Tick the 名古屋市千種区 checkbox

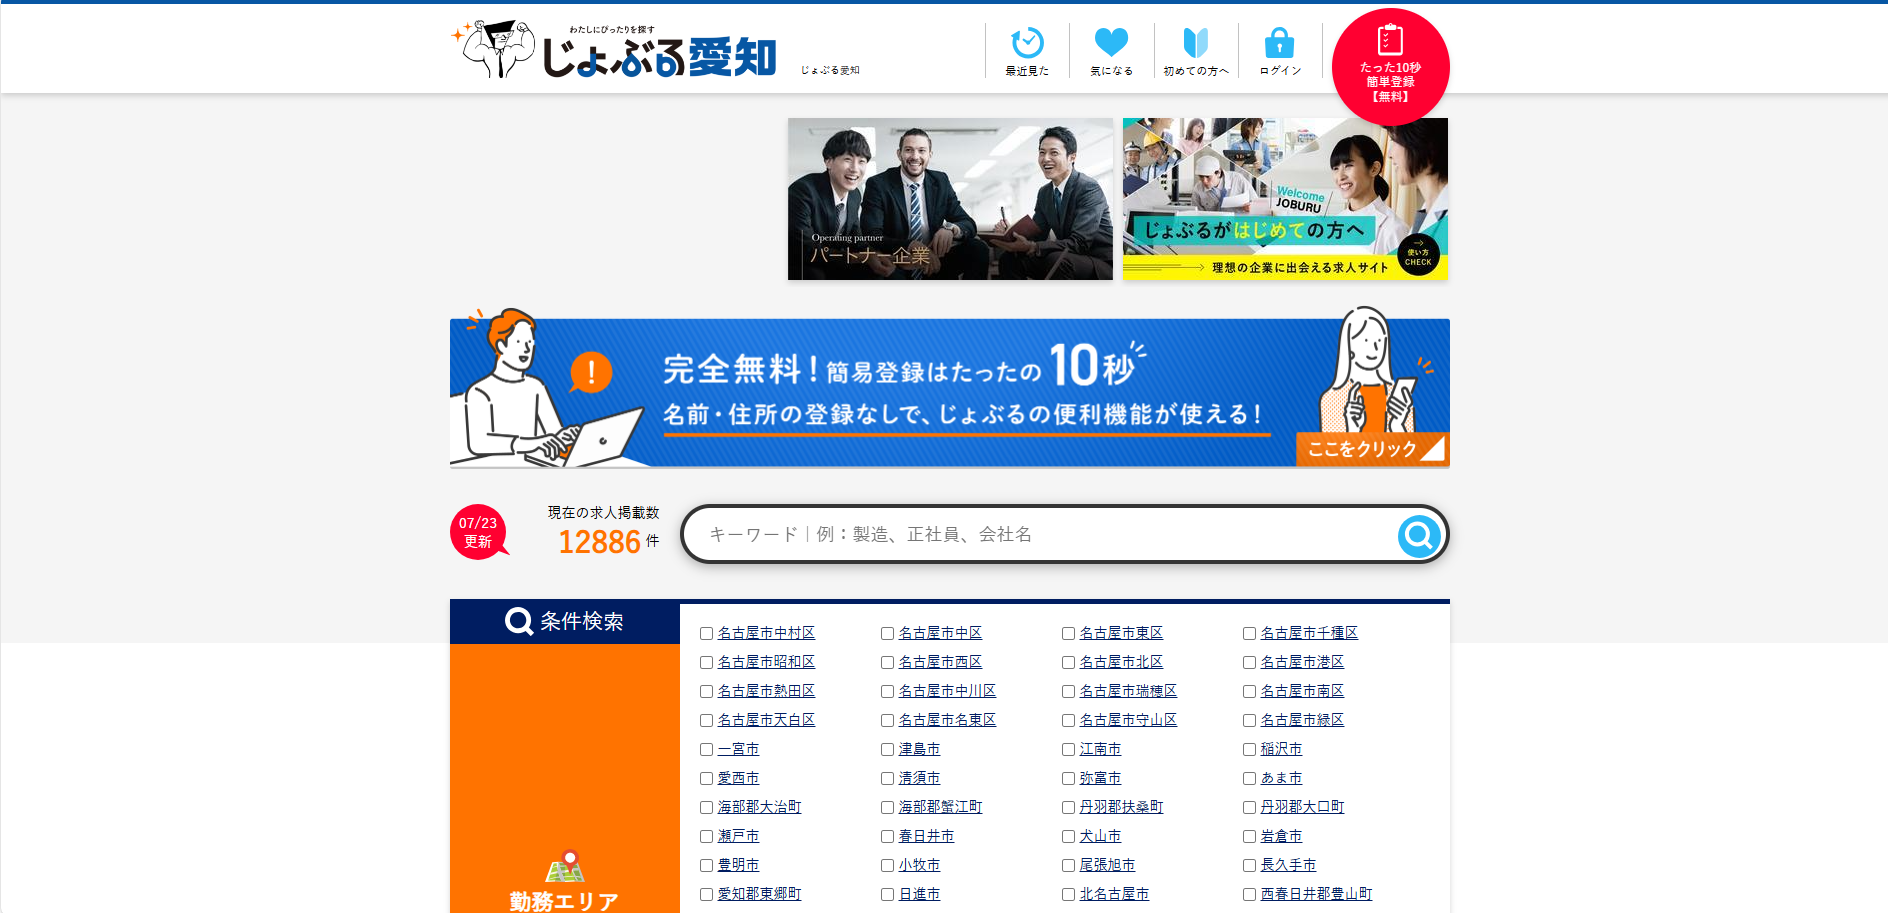1249,633
